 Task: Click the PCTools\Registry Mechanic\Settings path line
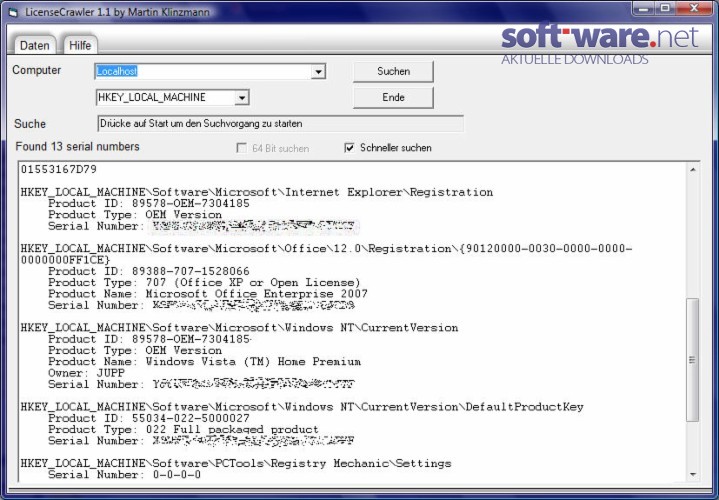tap(236, 463)
